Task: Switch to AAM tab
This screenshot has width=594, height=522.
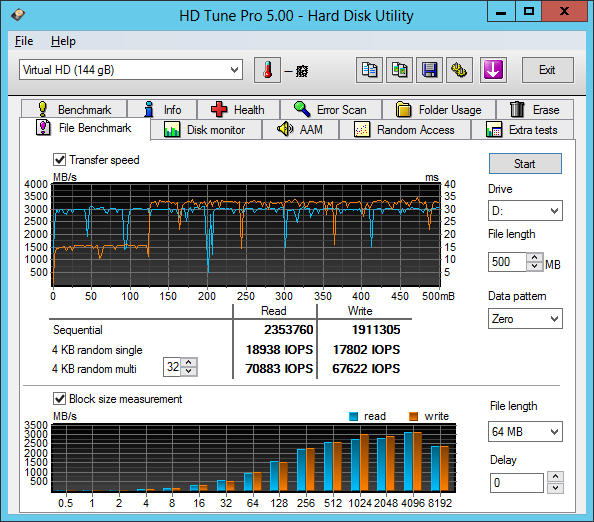Action: pyautogui.click(x=300, y=130)
